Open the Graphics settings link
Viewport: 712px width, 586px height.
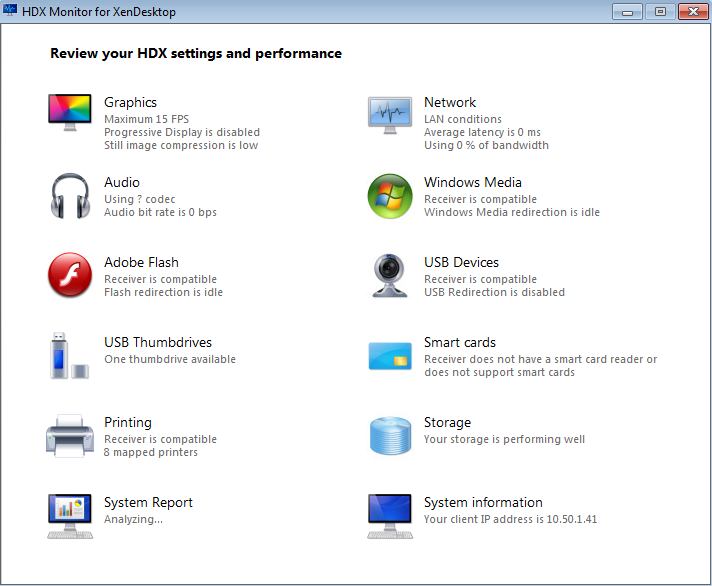(x=130, y=102)
